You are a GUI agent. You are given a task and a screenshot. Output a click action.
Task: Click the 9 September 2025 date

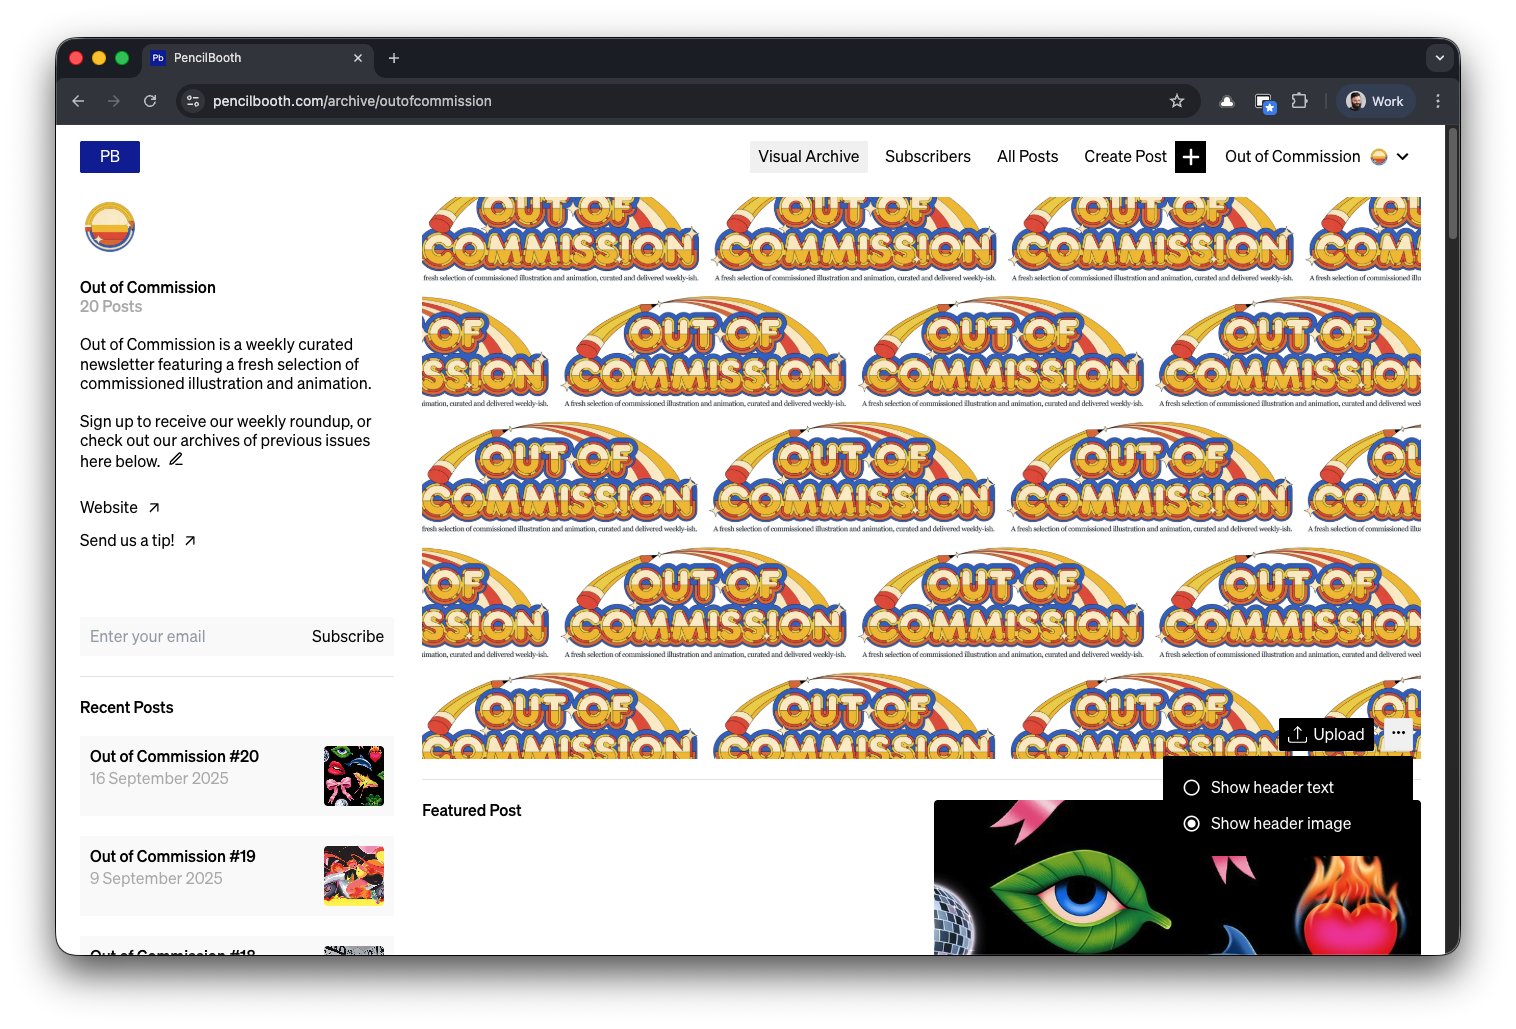156,879
